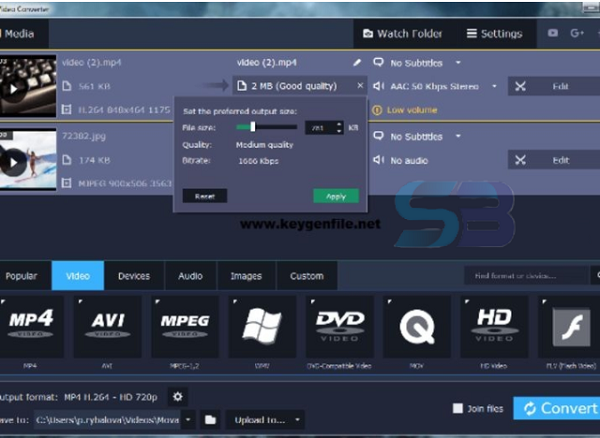Click Edit button for 72382.jpg

click(x=554, y=160)
